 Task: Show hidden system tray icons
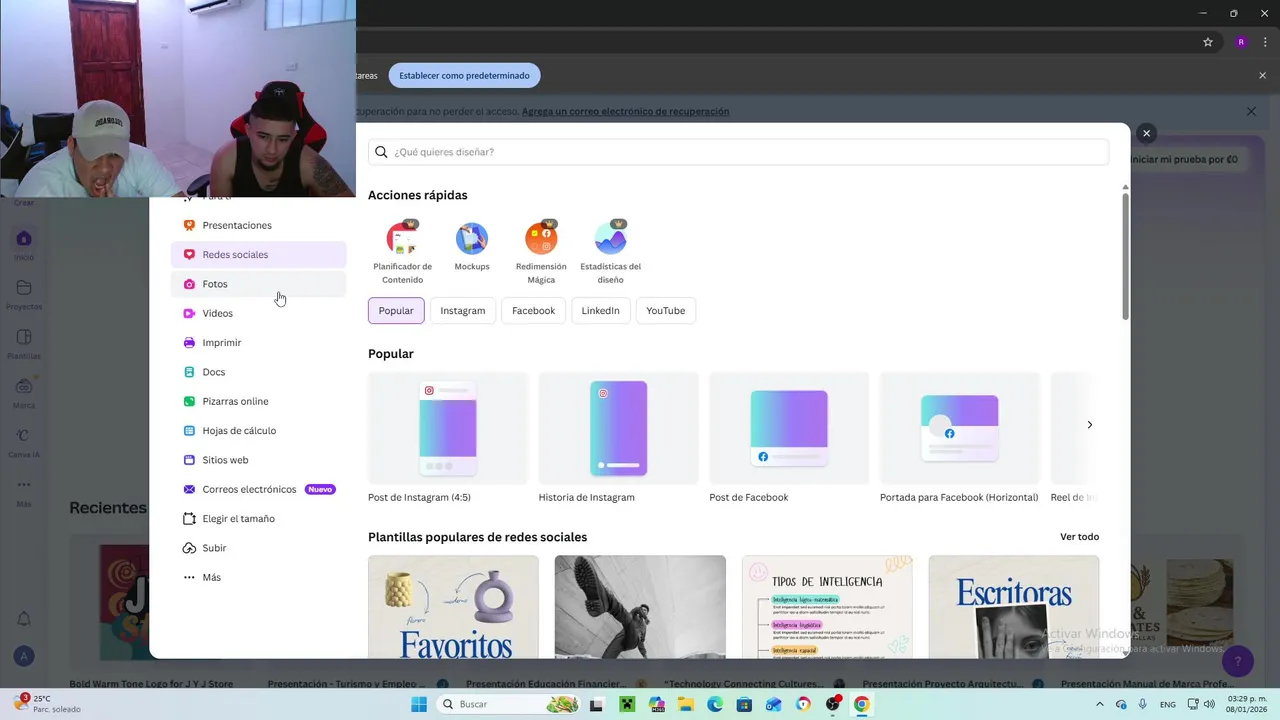pyautogui.click(x=1100, y=704)
